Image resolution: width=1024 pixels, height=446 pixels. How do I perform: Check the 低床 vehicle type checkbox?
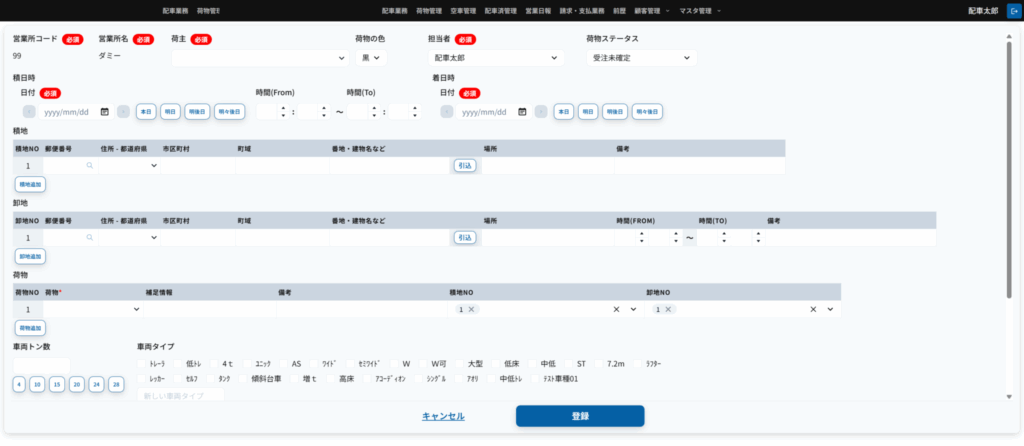(497, 364)
